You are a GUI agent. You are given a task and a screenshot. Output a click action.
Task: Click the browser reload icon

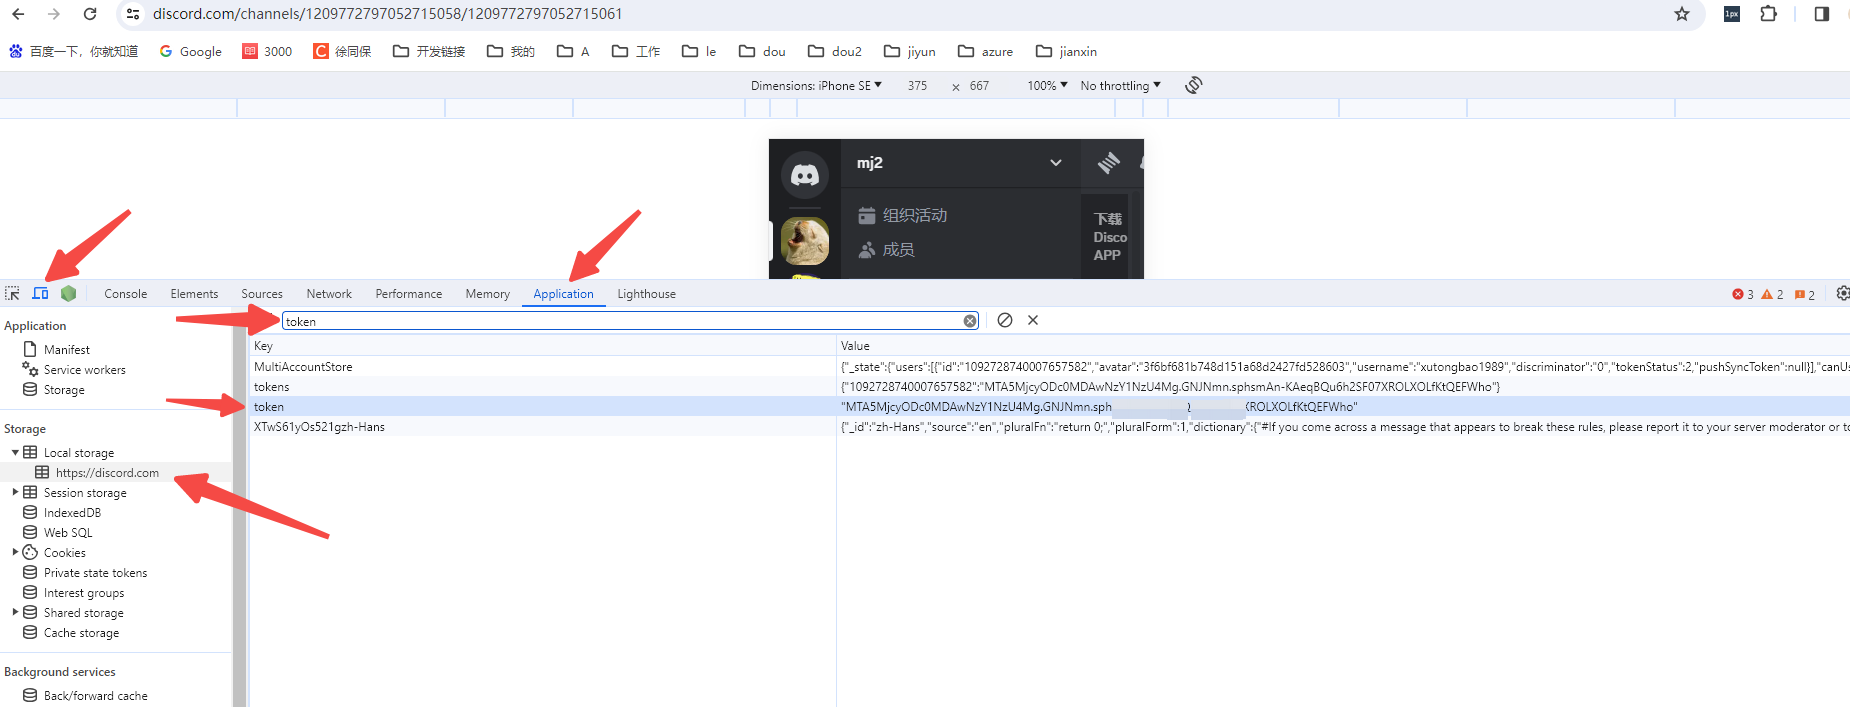coord(90,14)
